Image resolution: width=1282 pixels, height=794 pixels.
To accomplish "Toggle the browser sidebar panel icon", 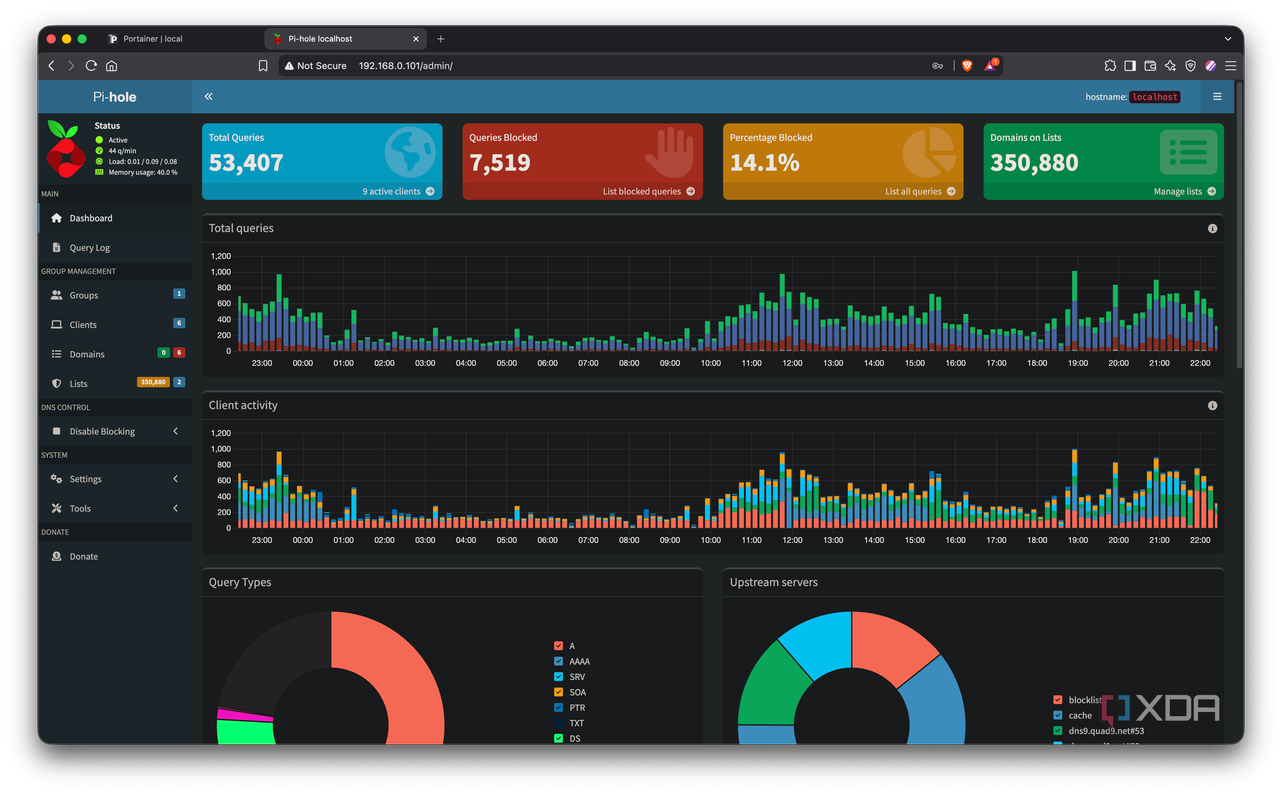I will 1130,66.
